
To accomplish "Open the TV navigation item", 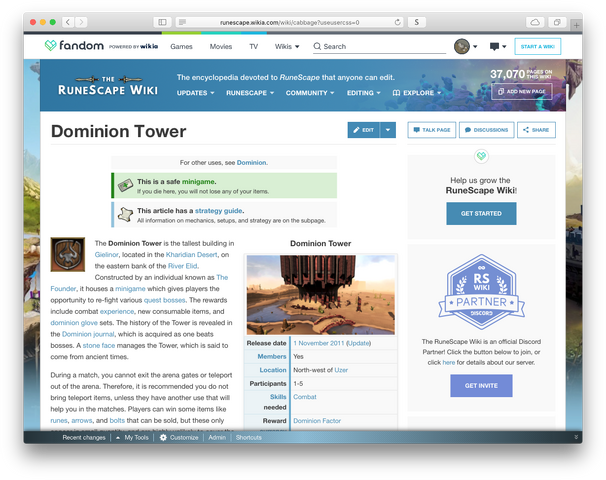I will (254, 46).
